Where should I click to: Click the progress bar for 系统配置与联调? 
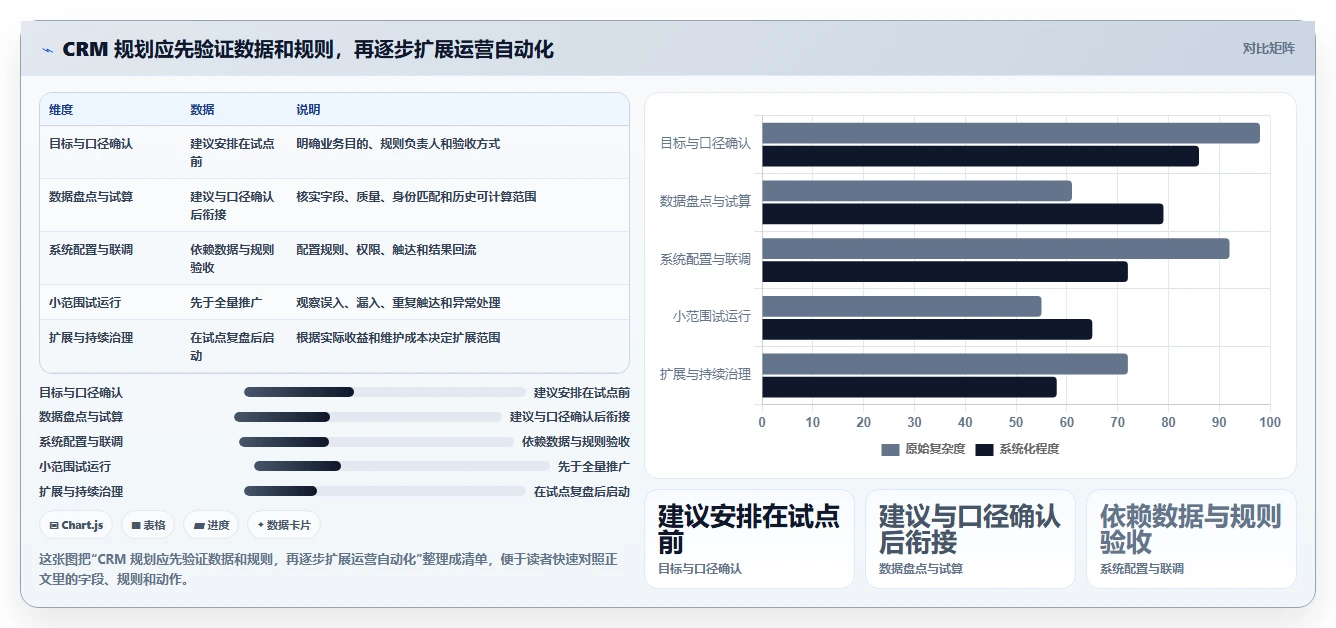point(376,442)
